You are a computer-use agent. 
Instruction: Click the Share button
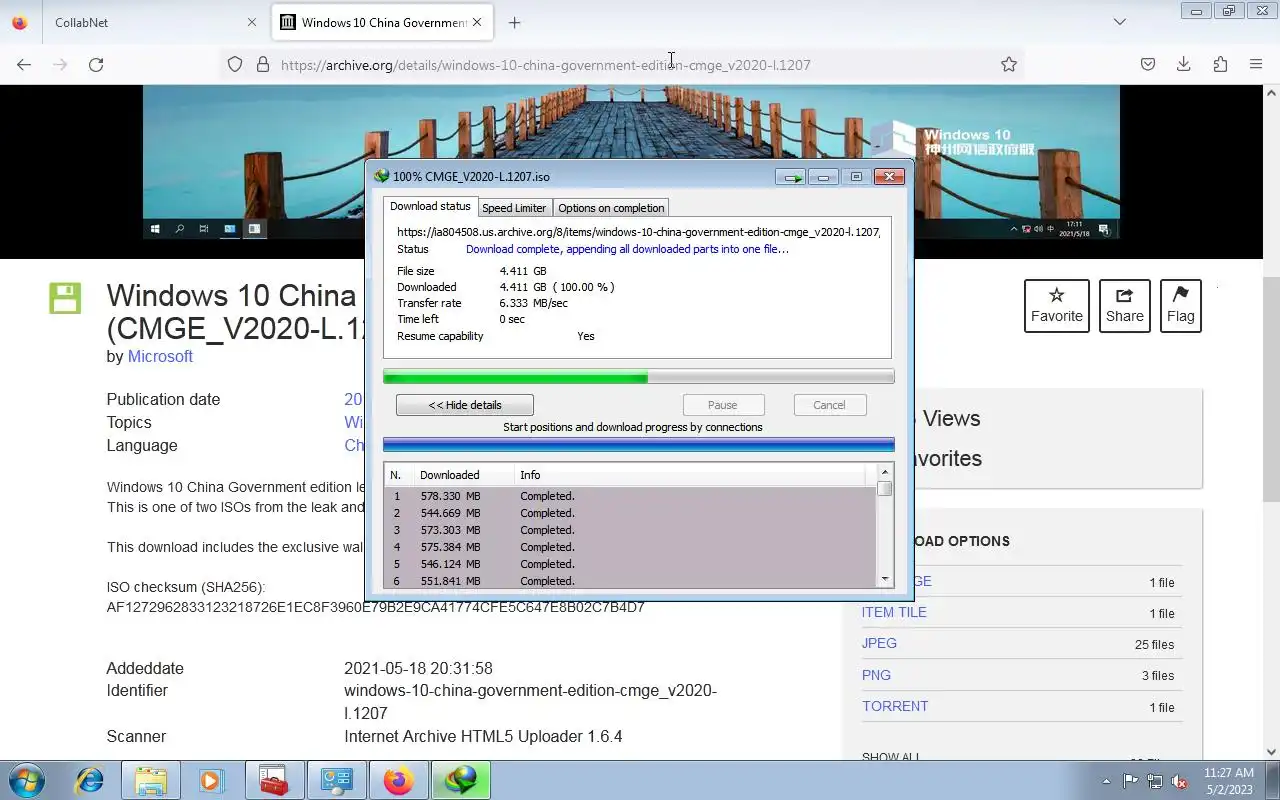click(x=1124, y=306)
